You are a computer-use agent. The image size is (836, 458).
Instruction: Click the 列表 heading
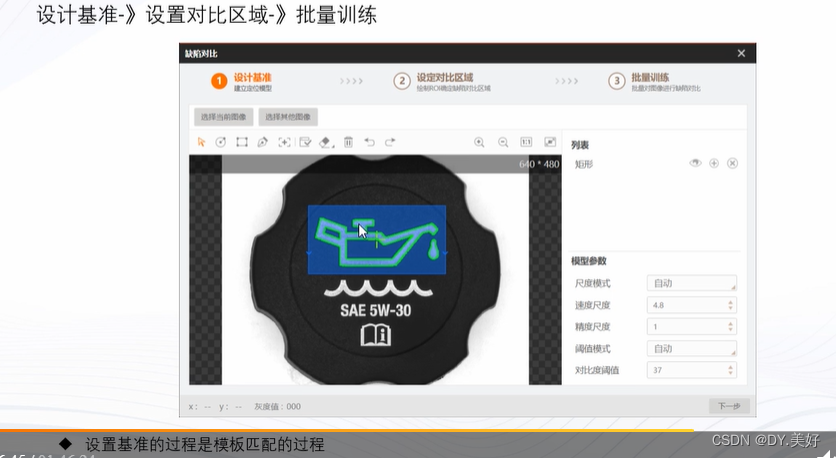click(x=580, y=145)
